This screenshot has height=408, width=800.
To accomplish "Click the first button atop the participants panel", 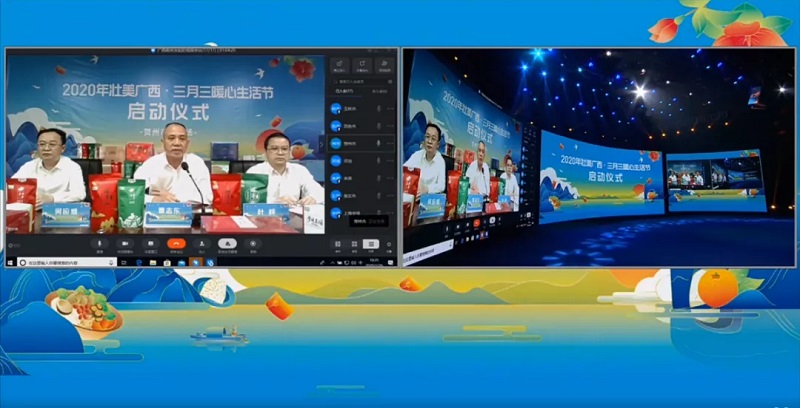I will pos(339,66).
